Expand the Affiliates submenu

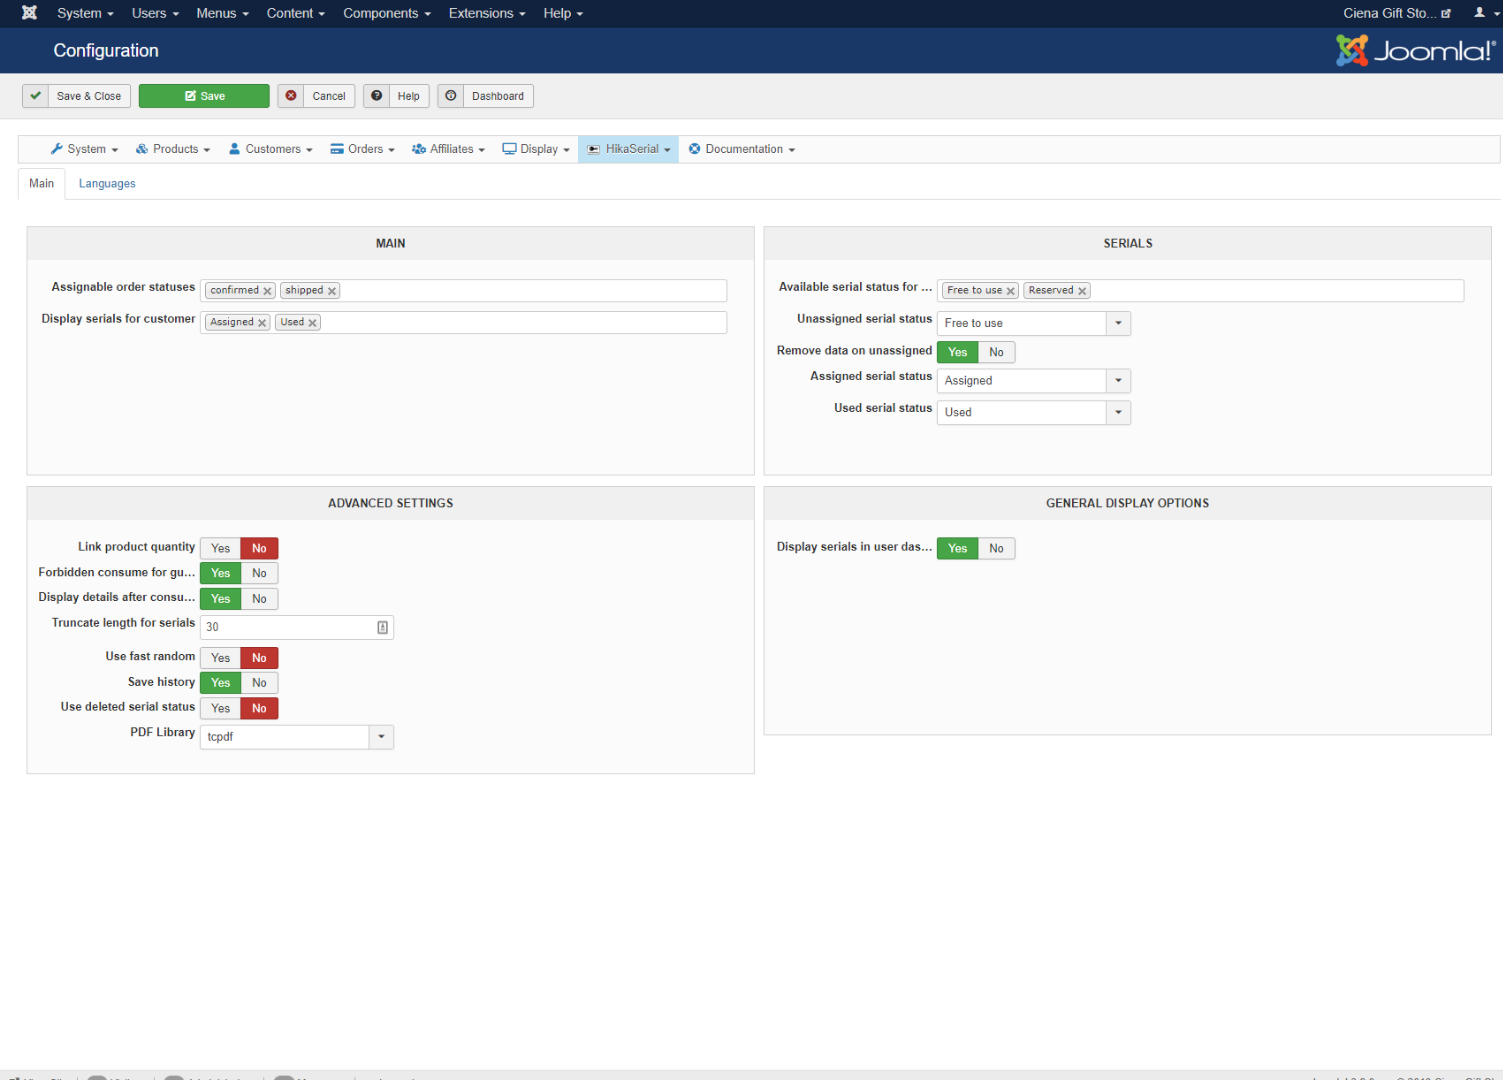pyautogui.click(x=448, y=149)
